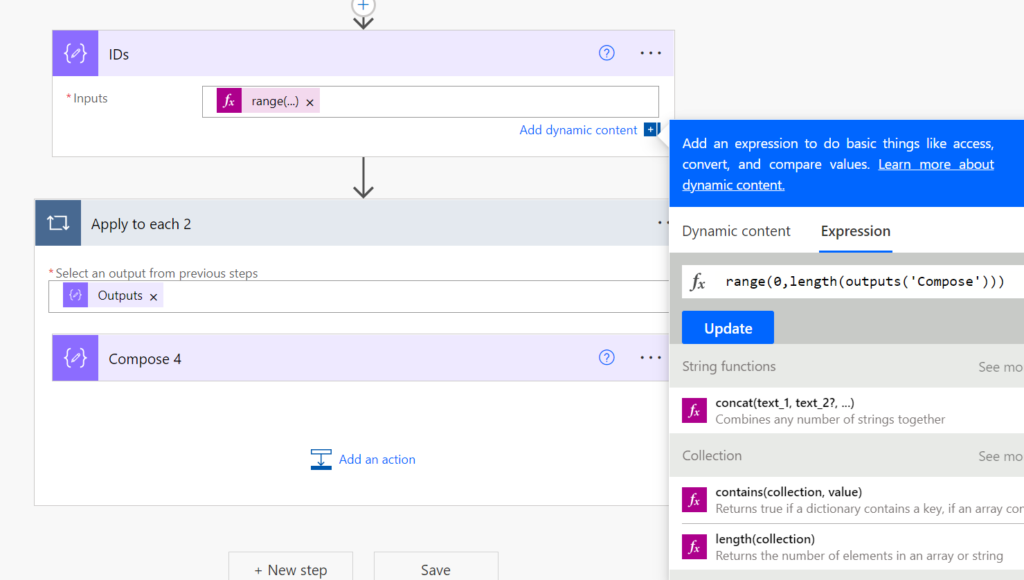The image size is (1024, 580).
Task: Expand See more for String functions
Action: (1000, 367)
